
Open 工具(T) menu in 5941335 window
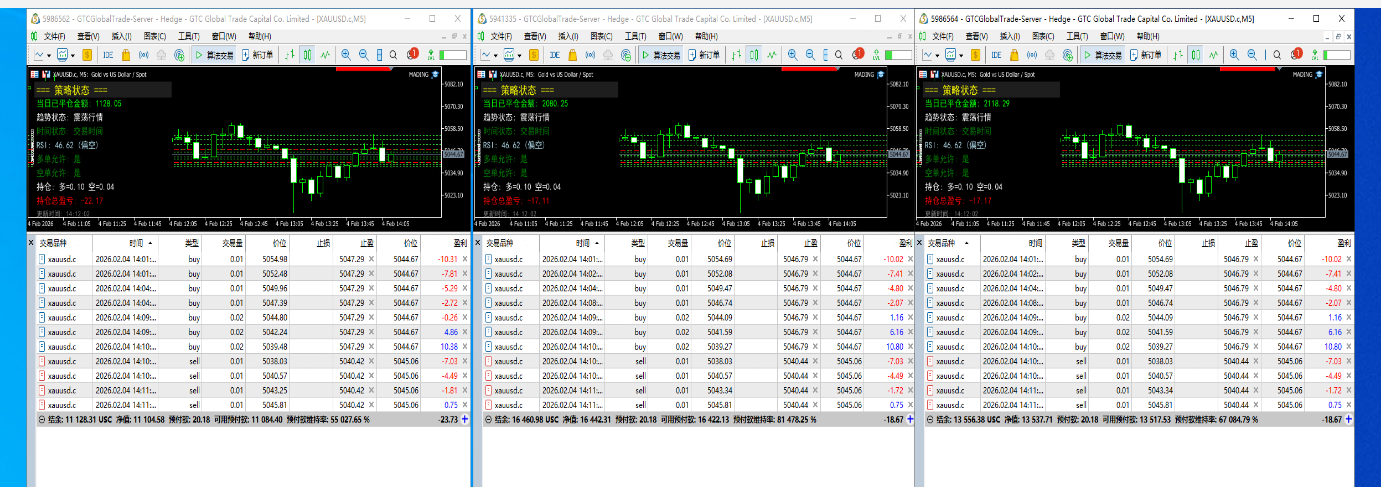[x=635, y=36]
